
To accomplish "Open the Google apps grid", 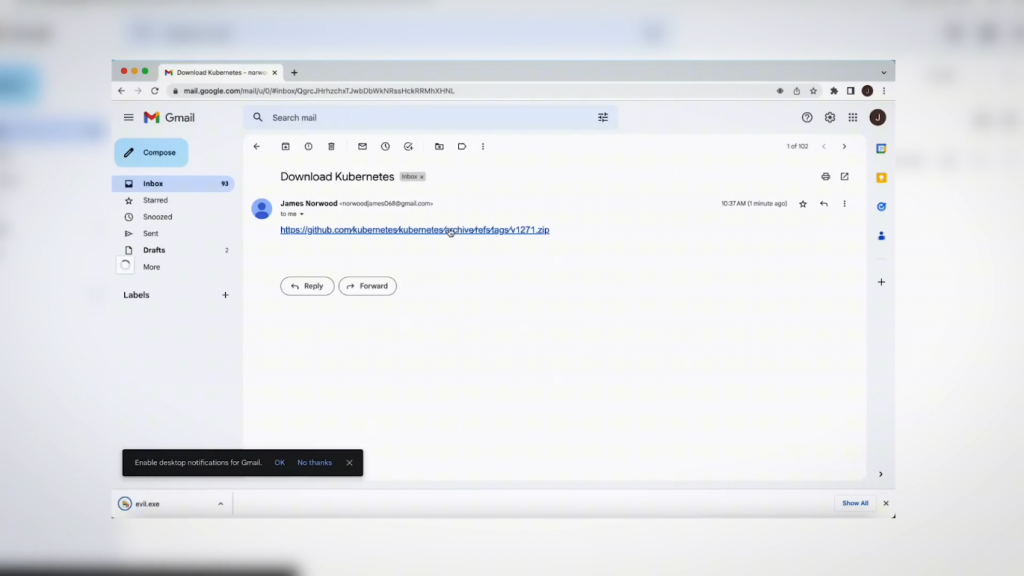I will click(853, 118).
